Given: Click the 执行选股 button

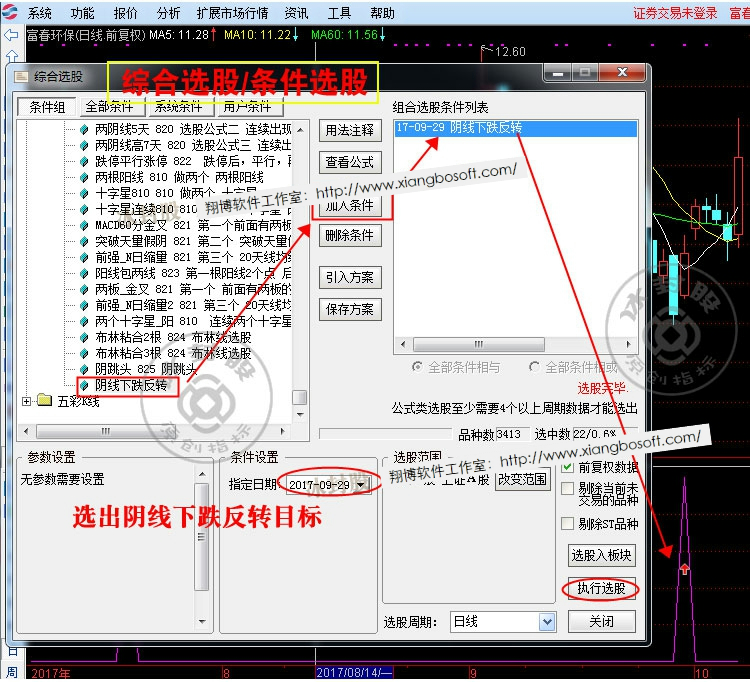Looking at the screenshot, I should tap(602, 588).
